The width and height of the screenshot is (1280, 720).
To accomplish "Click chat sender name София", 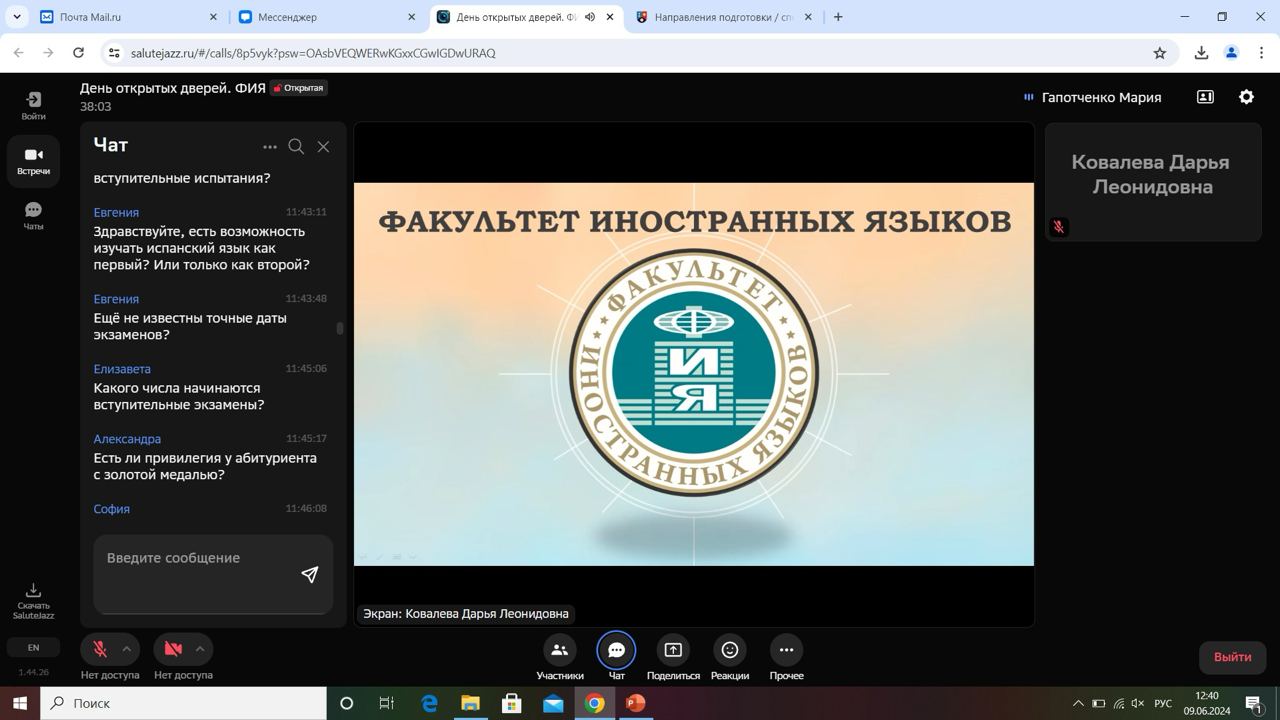I will coord(112,509).
